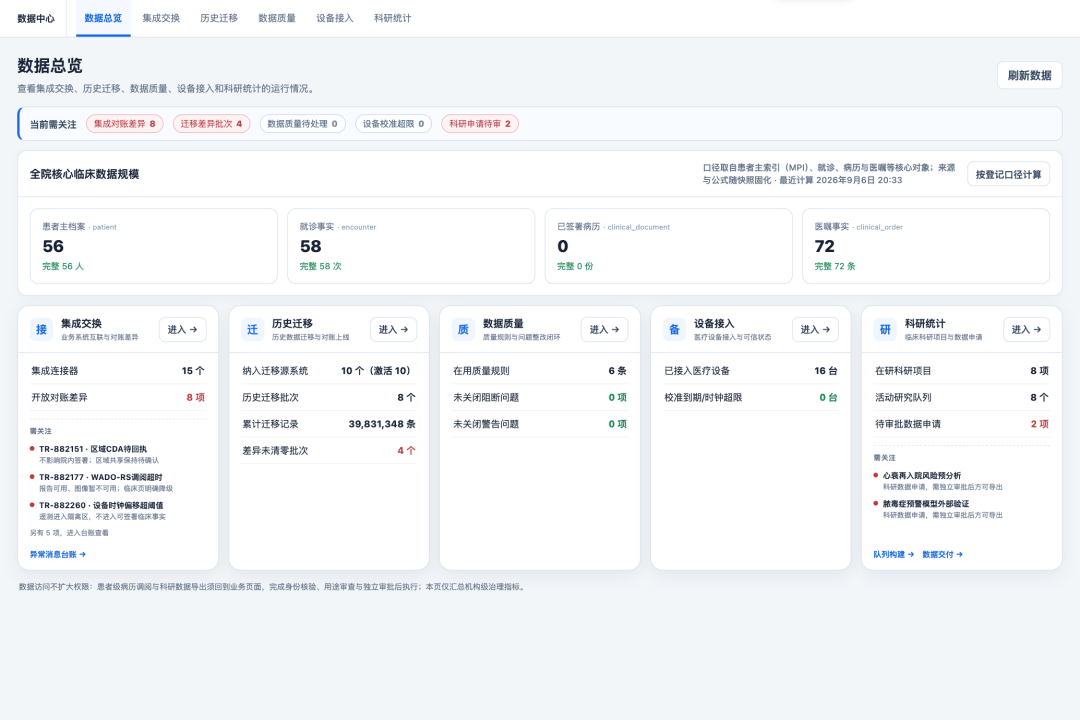Enter the 历史迁移 module via 进入 button

(393, 329)
